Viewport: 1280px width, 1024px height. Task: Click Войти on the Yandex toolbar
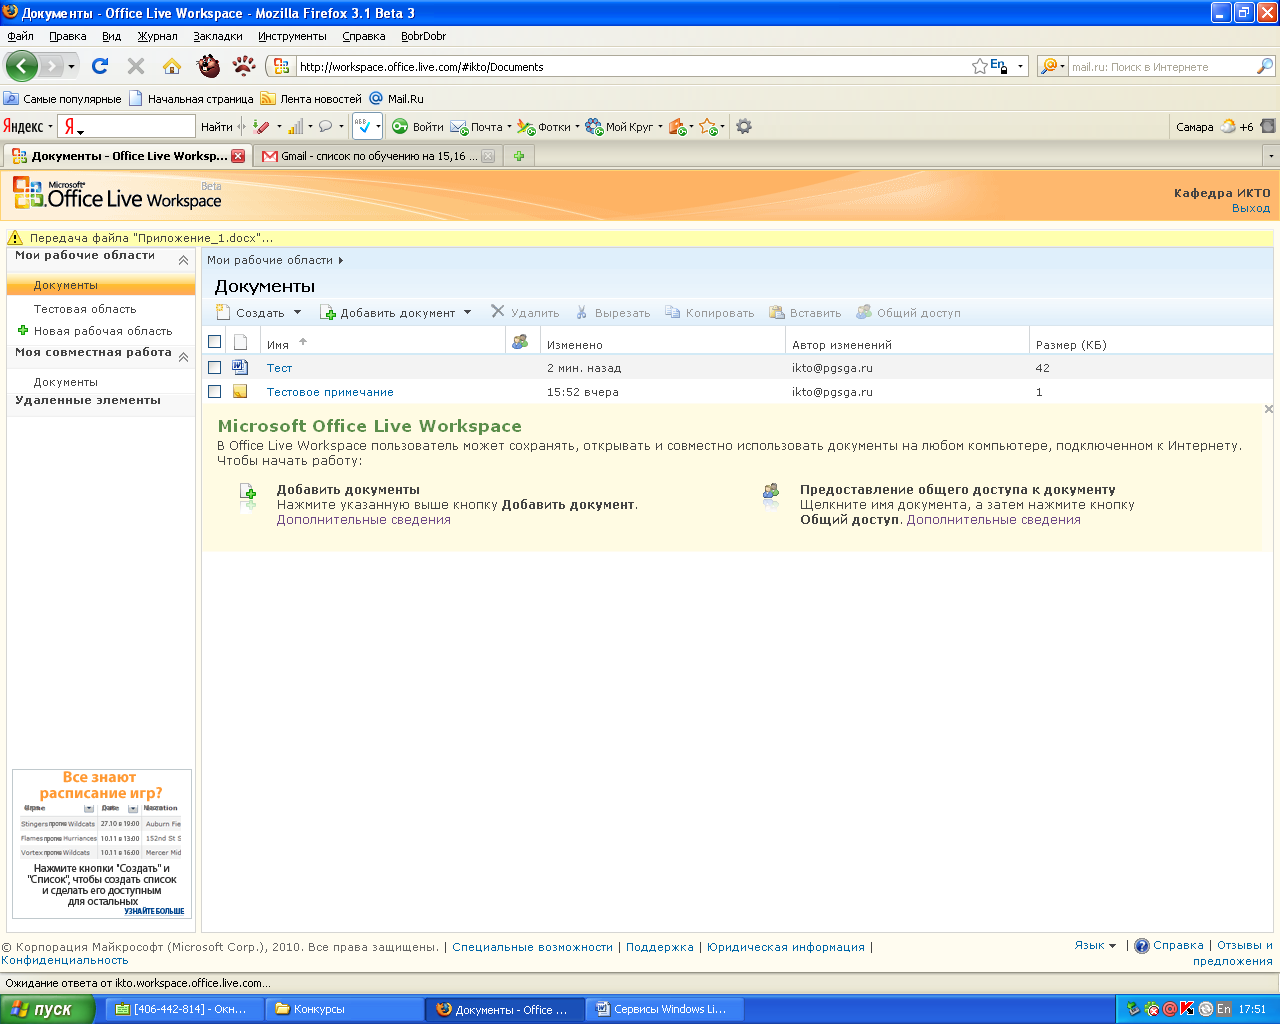418,126
